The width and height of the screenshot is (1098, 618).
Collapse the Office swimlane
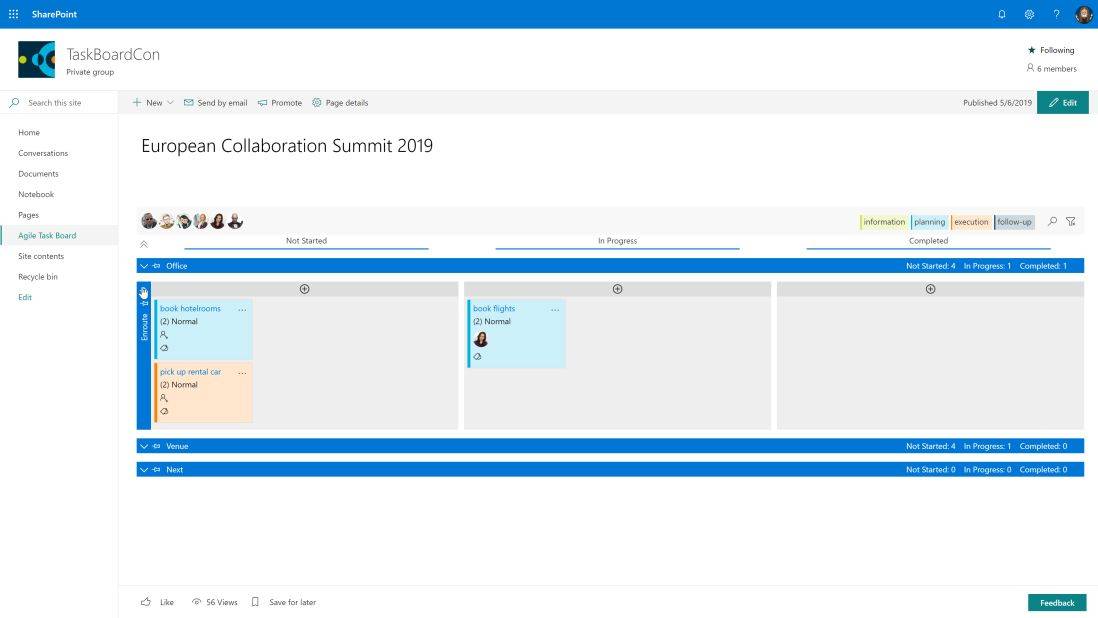click(144, 266)
